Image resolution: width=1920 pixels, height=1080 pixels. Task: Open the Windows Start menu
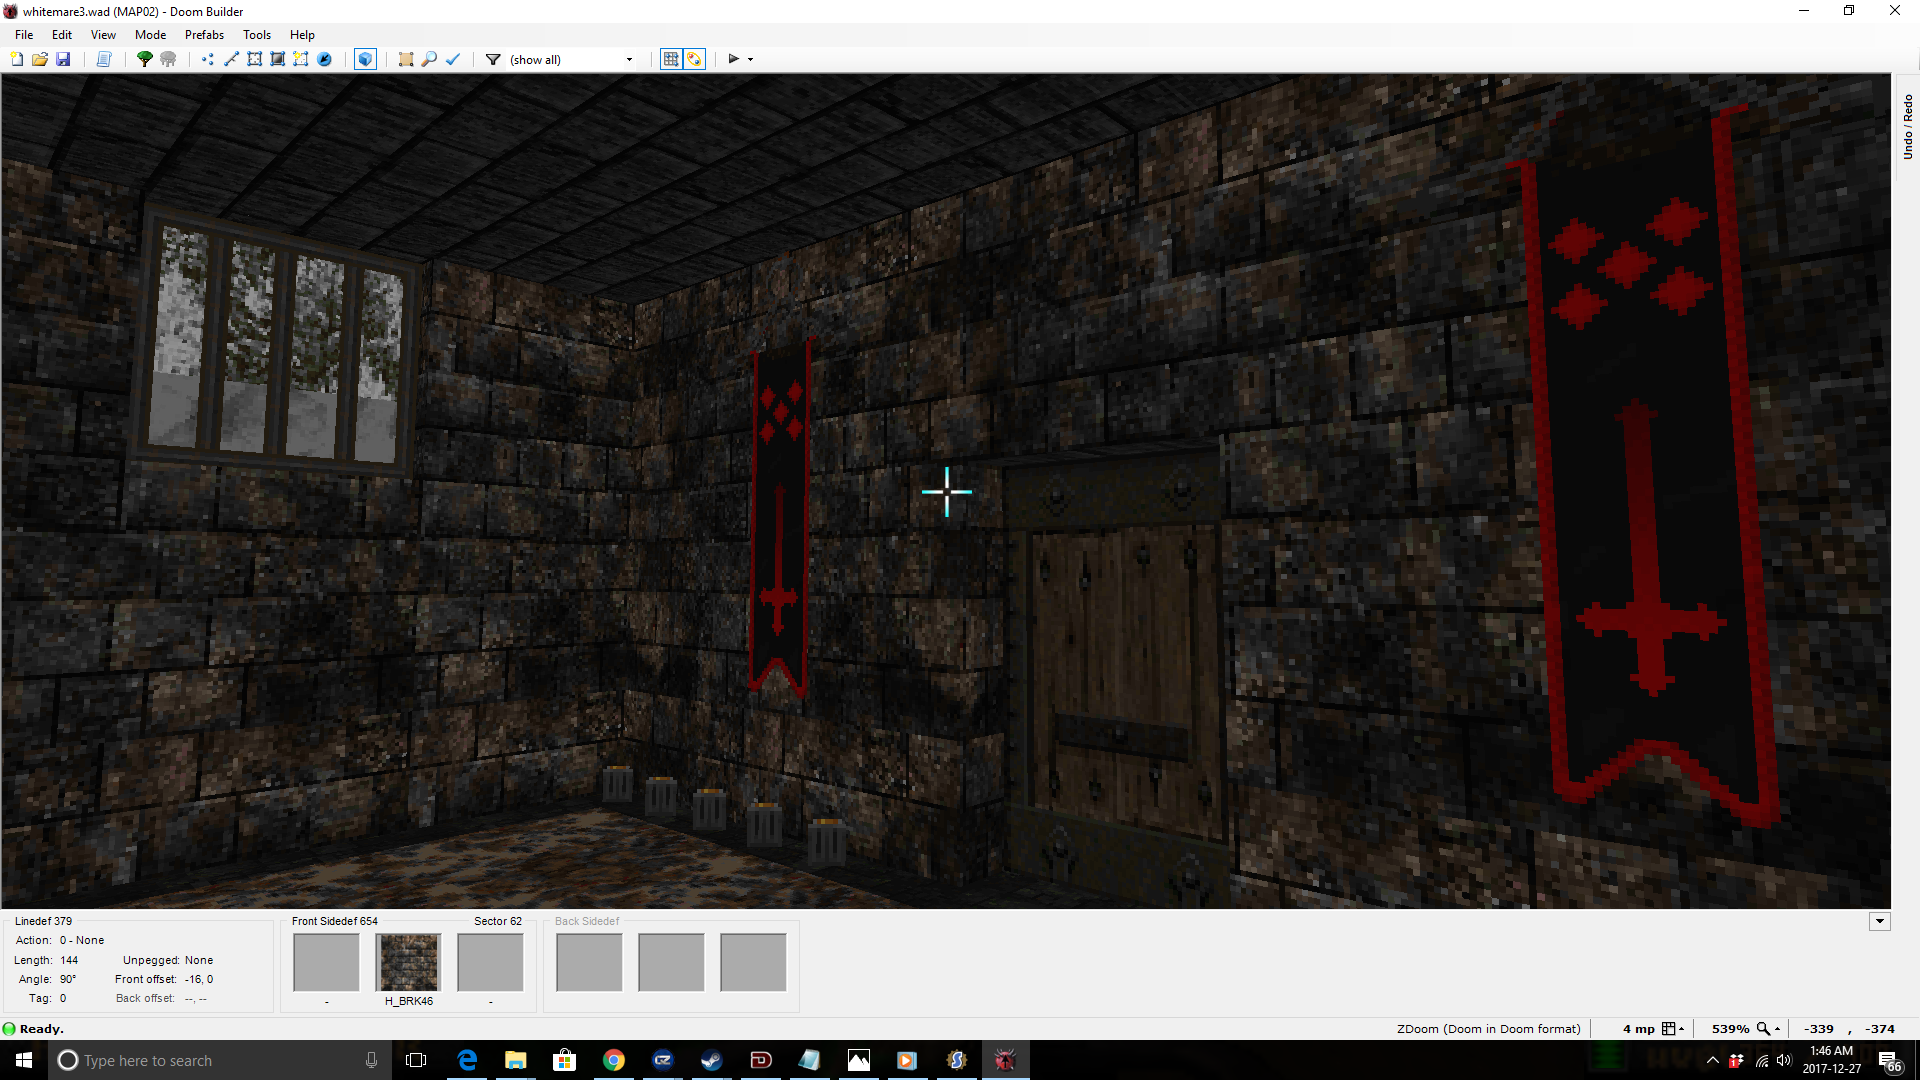click(24, 1060)
